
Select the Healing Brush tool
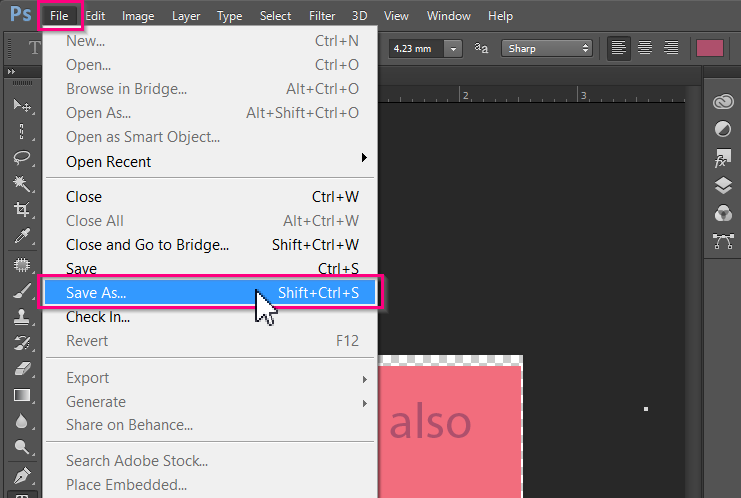click(22, 265)
